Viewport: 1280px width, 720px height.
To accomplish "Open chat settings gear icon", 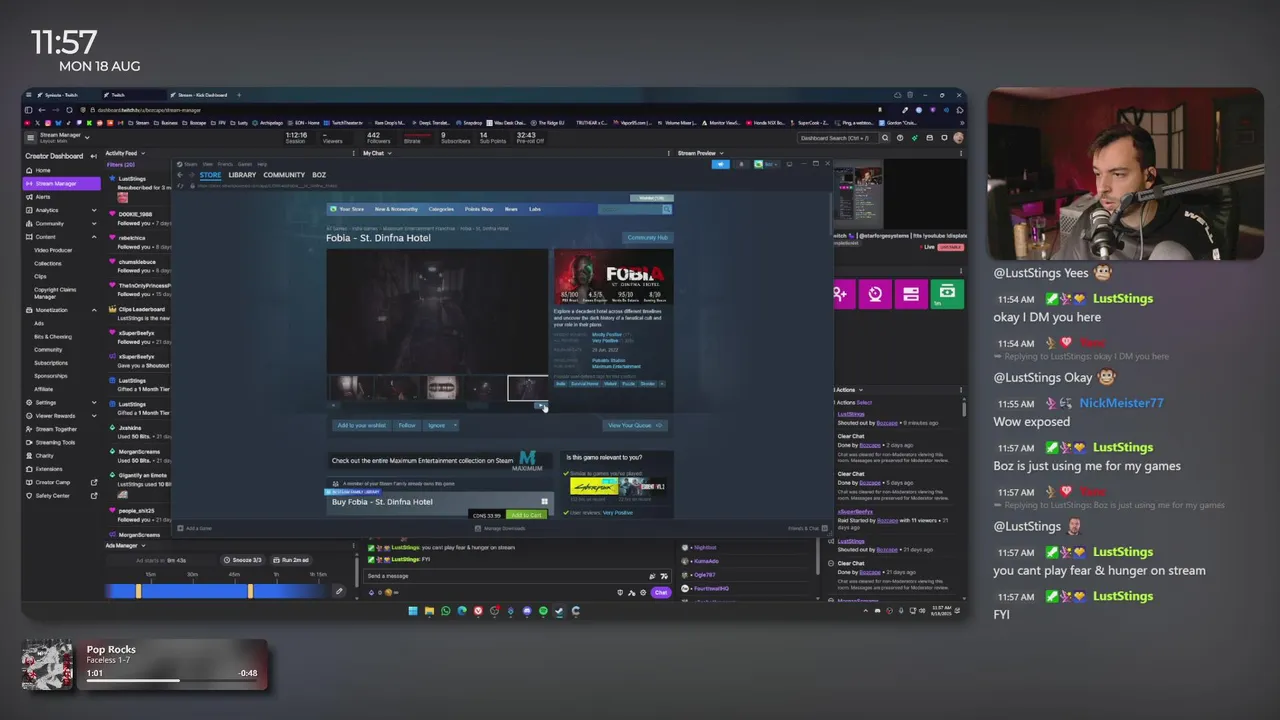I will point(643,593).
